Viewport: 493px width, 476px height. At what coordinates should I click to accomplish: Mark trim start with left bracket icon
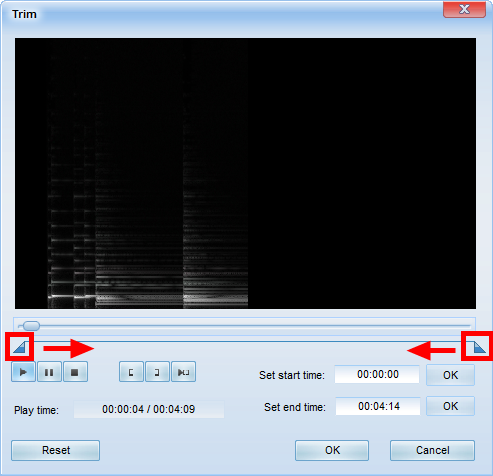131,372
